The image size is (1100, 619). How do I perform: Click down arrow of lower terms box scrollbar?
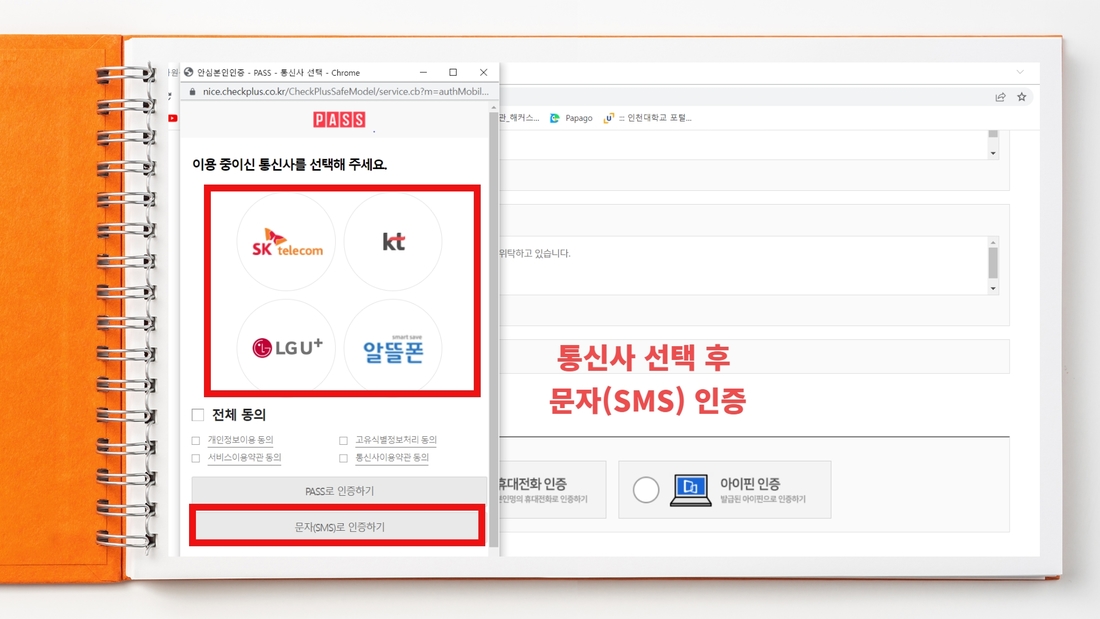993,288
